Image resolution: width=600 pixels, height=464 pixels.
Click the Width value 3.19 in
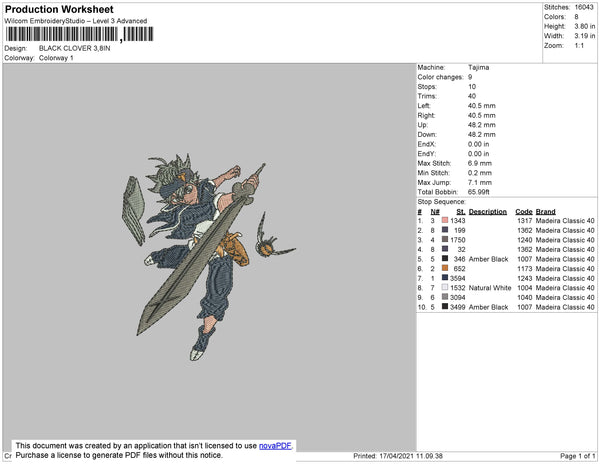point(585,36)
